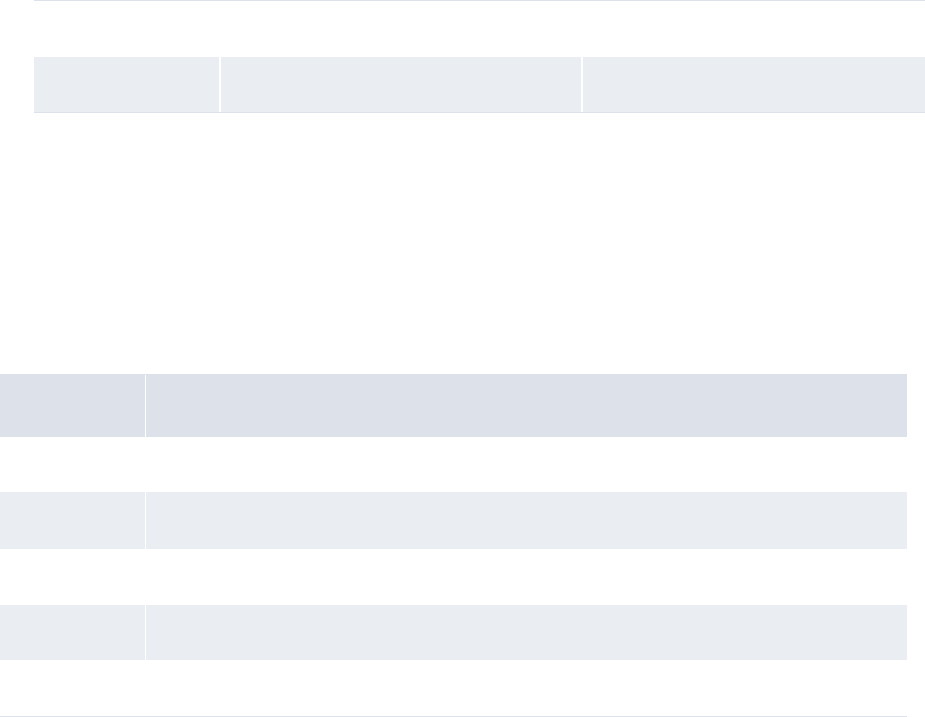Select the first gray body row's wide cell
The image size is (925, 717).
(526, 520)
